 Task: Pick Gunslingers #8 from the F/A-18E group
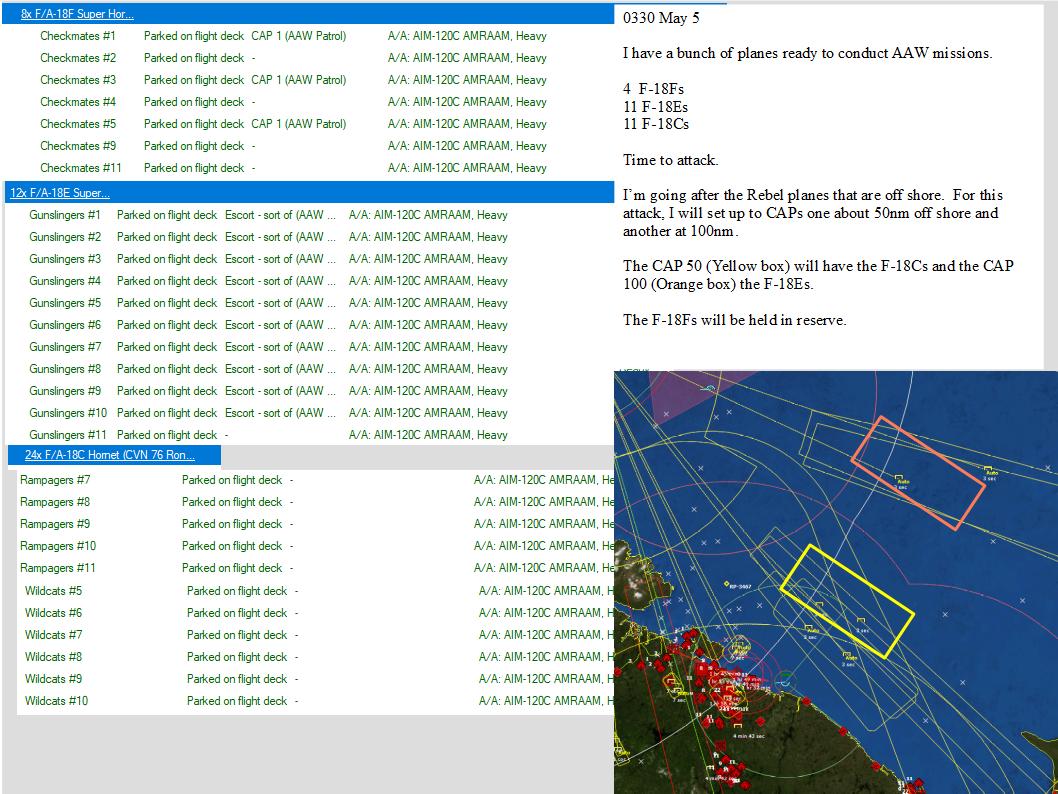65,369
